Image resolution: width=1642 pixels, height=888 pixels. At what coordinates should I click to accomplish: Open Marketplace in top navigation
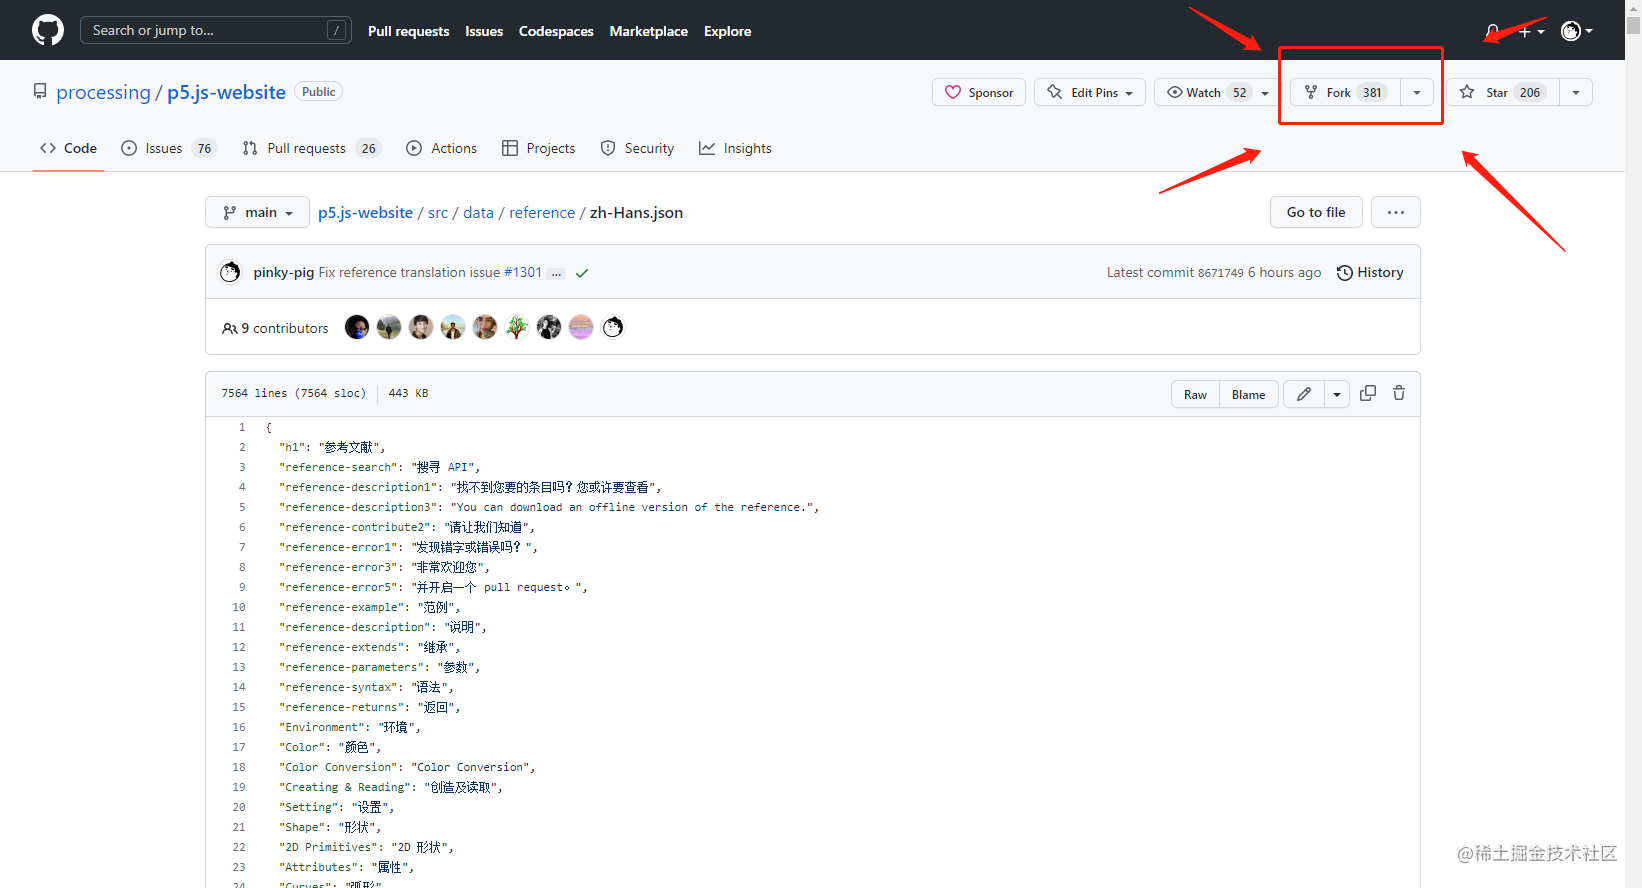649,31
